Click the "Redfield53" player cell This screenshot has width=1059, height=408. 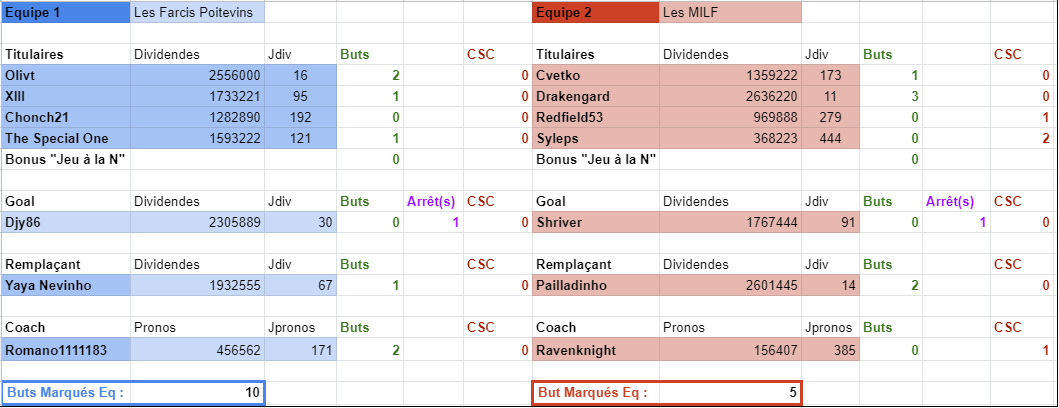595,117
